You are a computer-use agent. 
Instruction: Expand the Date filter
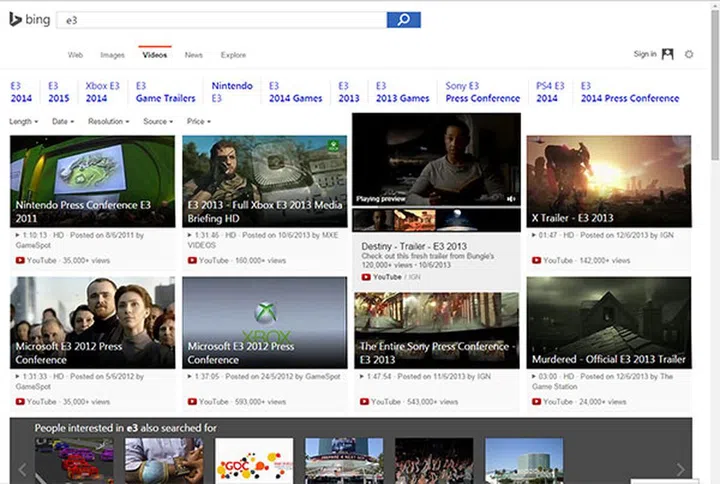pos(63,122)
